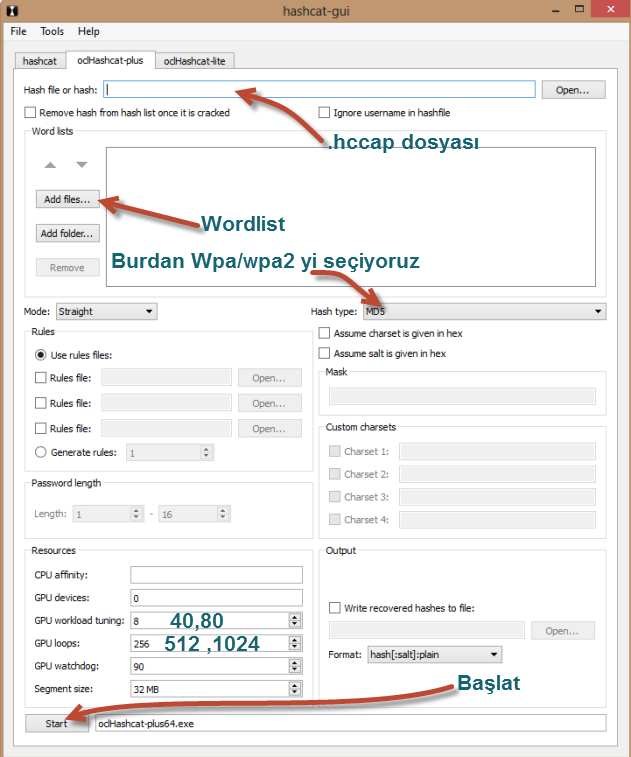Check Assume salt is given in hex
631x757 pixels.
coord(324,353)
